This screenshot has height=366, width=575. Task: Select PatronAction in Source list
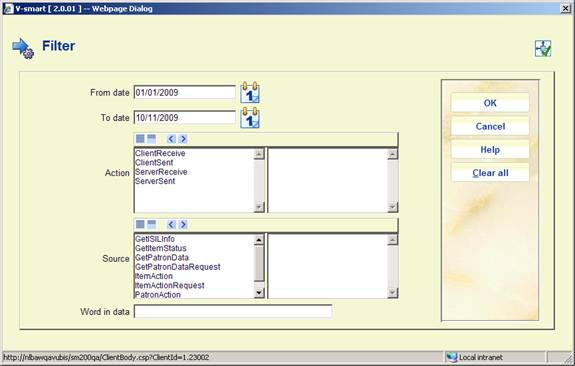pyautogui.click(x=158, y=294)
